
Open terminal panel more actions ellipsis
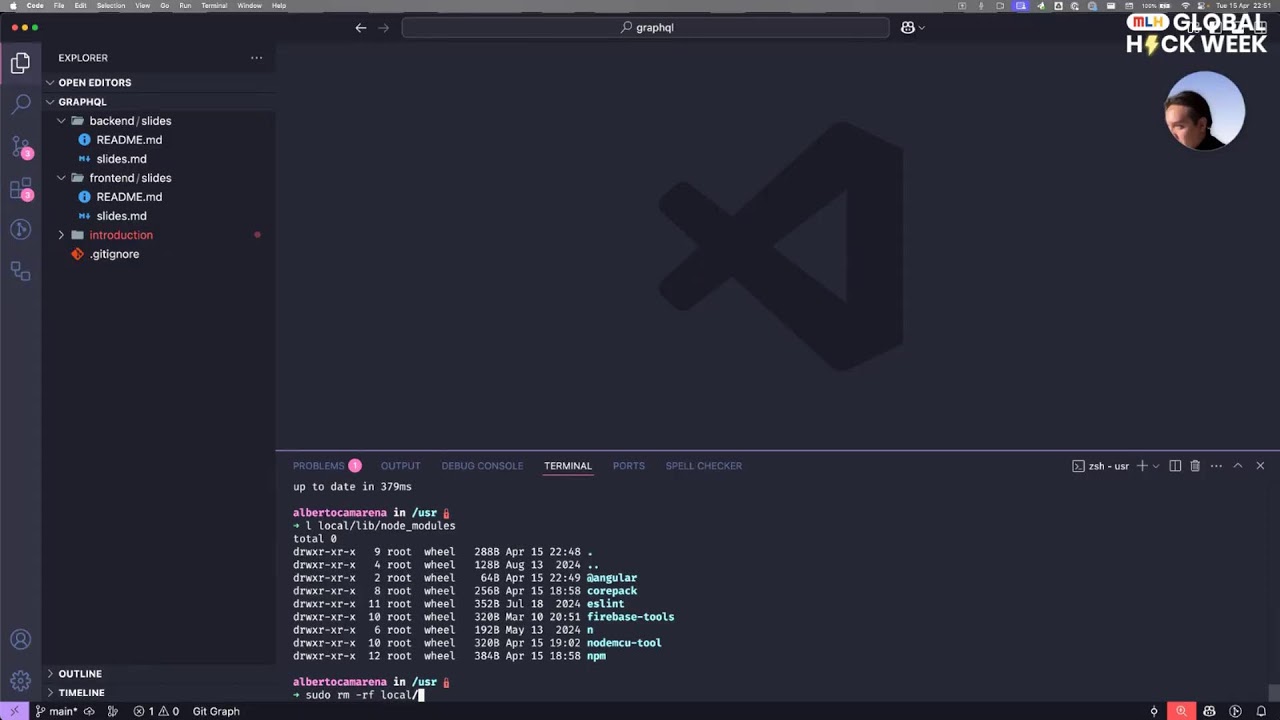point(1216,466)
